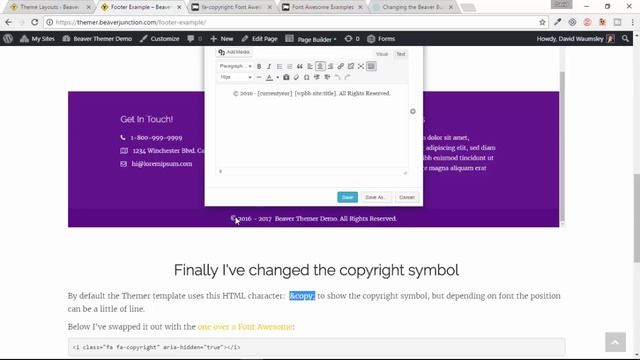This screenshot has width=640, height=360.
Task: Click Edit Page in the admin bar
Action: [259, 39]
